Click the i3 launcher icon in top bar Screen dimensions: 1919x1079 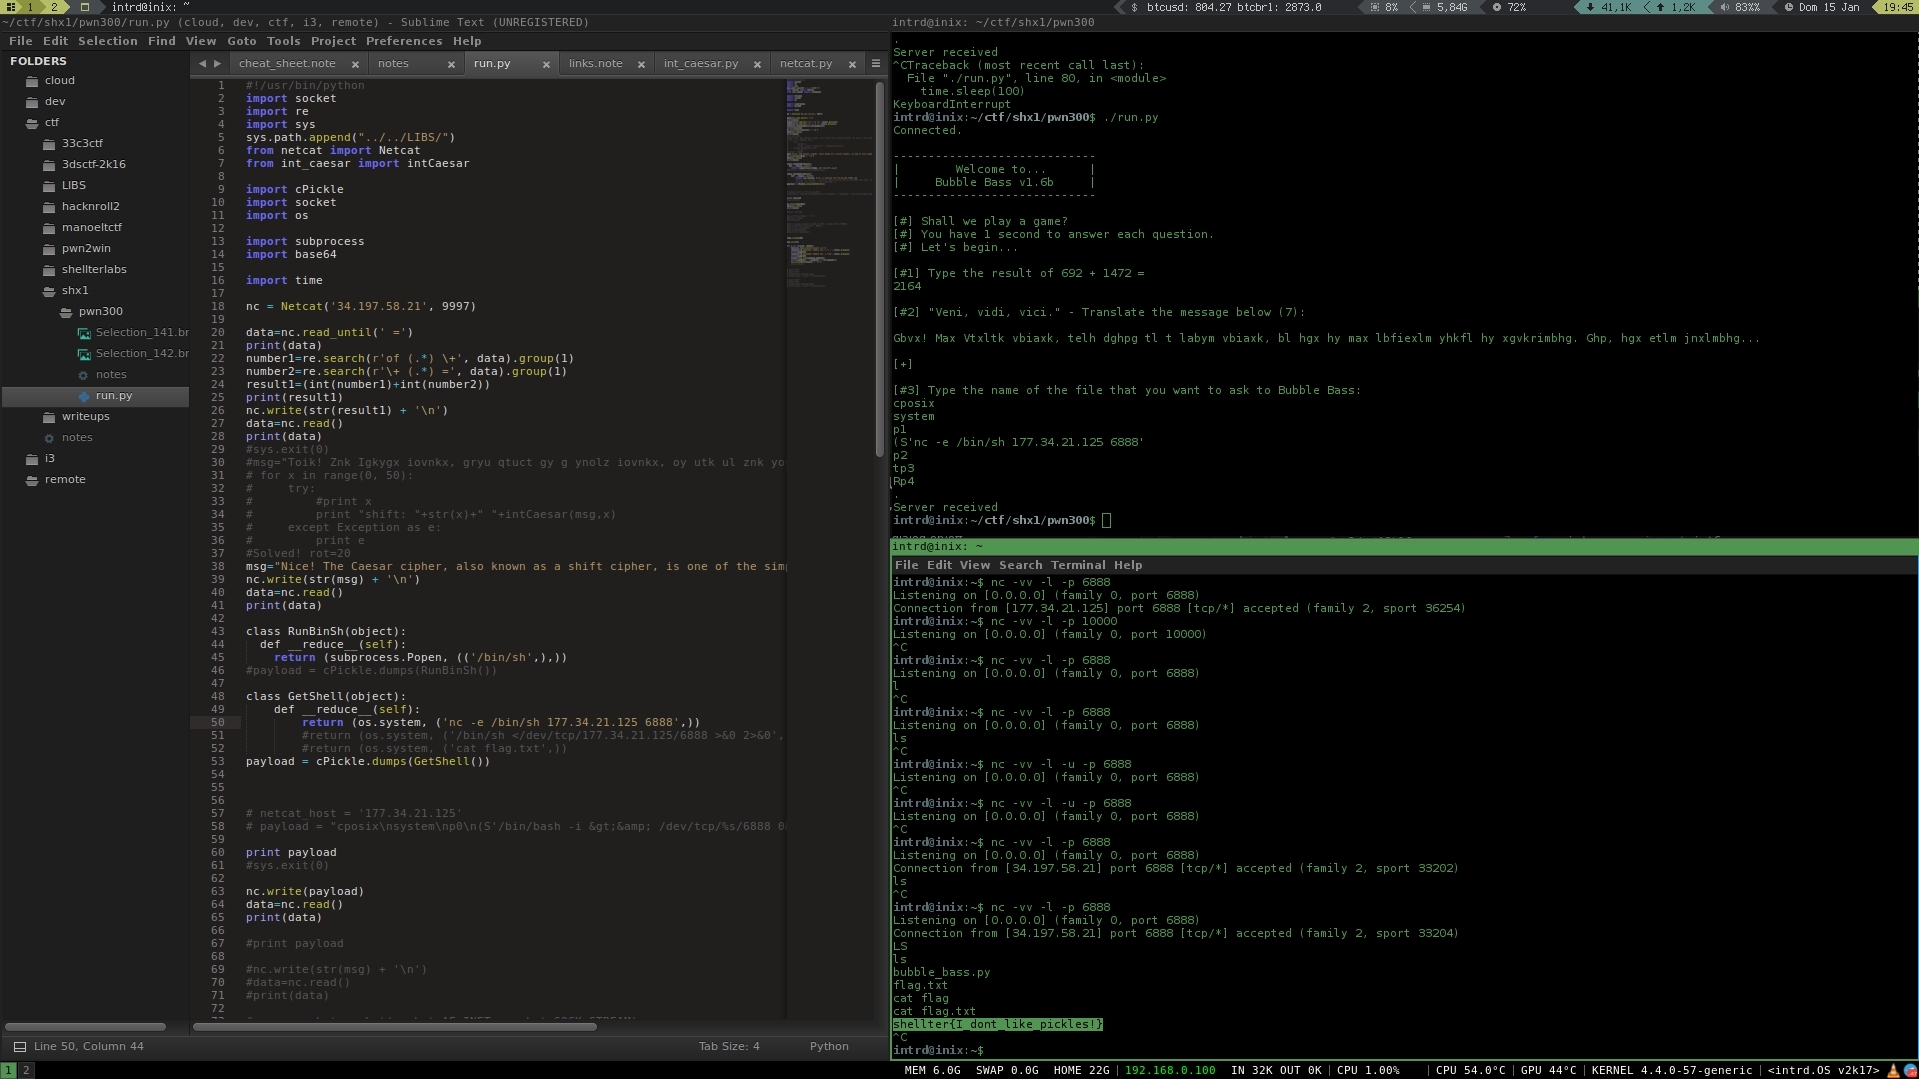[11, 7]
